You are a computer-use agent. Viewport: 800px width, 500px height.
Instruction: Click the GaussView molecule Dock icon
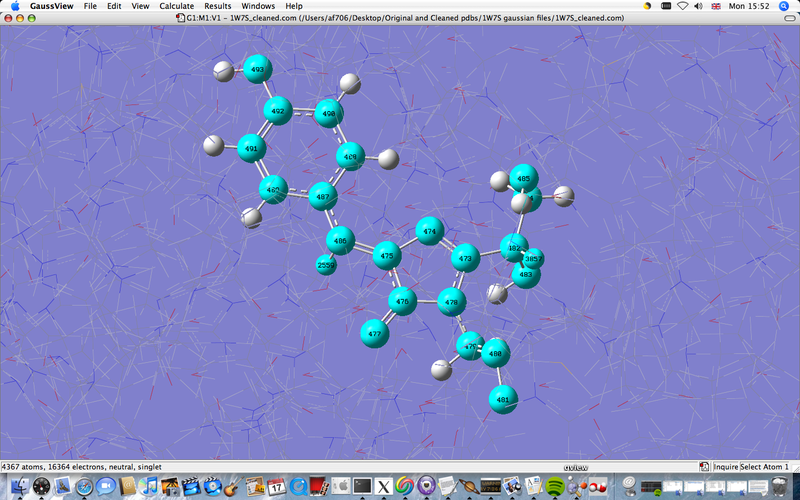pos(577,486)
